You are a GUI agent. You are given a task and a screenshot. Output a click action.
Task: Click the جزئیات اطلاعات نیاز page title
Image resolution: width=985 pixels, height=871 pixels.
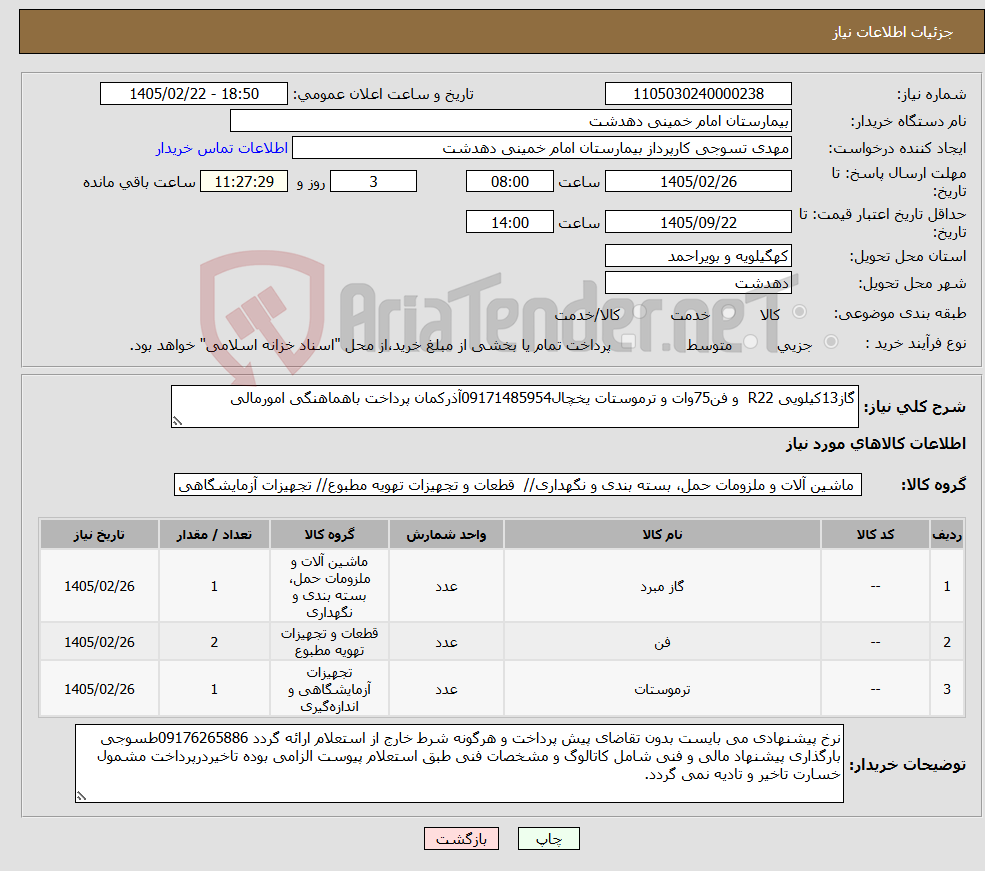point(893,32)
